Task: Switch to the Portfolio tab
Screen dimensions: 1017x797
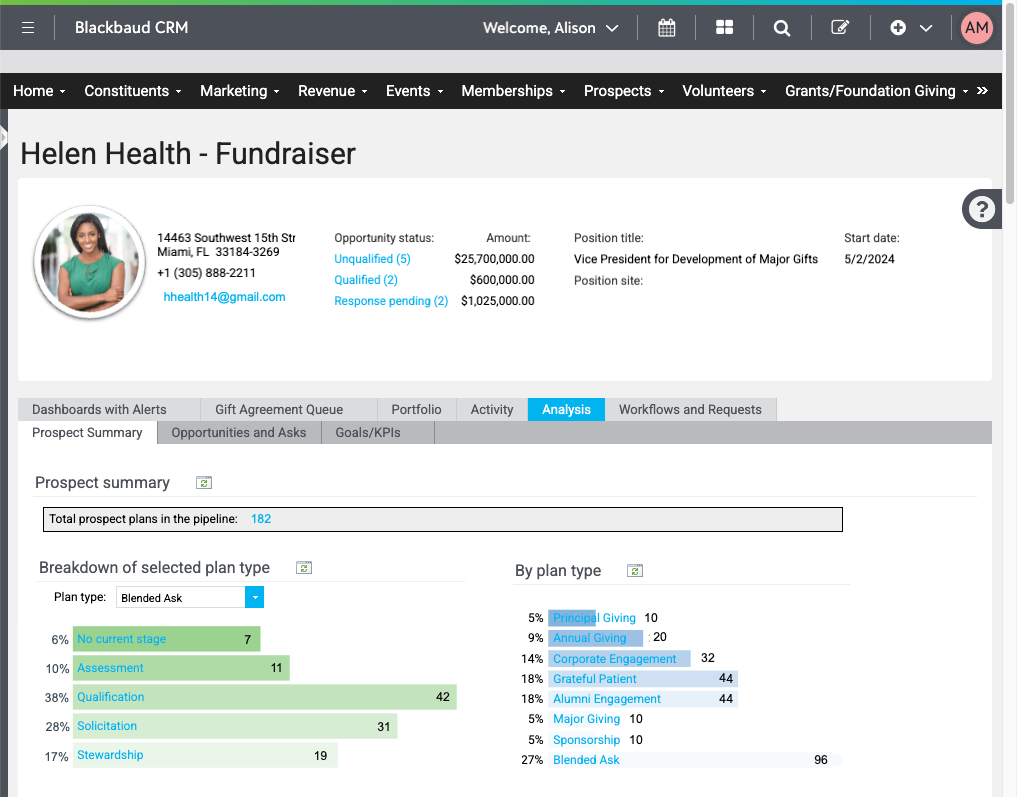Action: (415, 409)
